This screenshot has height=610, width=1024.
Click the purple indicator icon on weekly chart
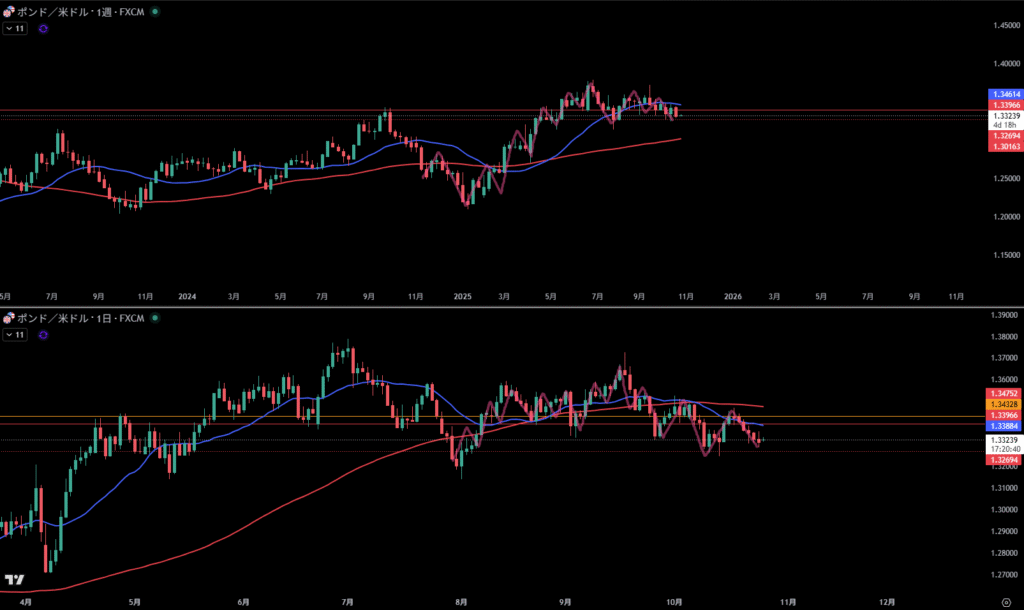click(x=43, y=29)
